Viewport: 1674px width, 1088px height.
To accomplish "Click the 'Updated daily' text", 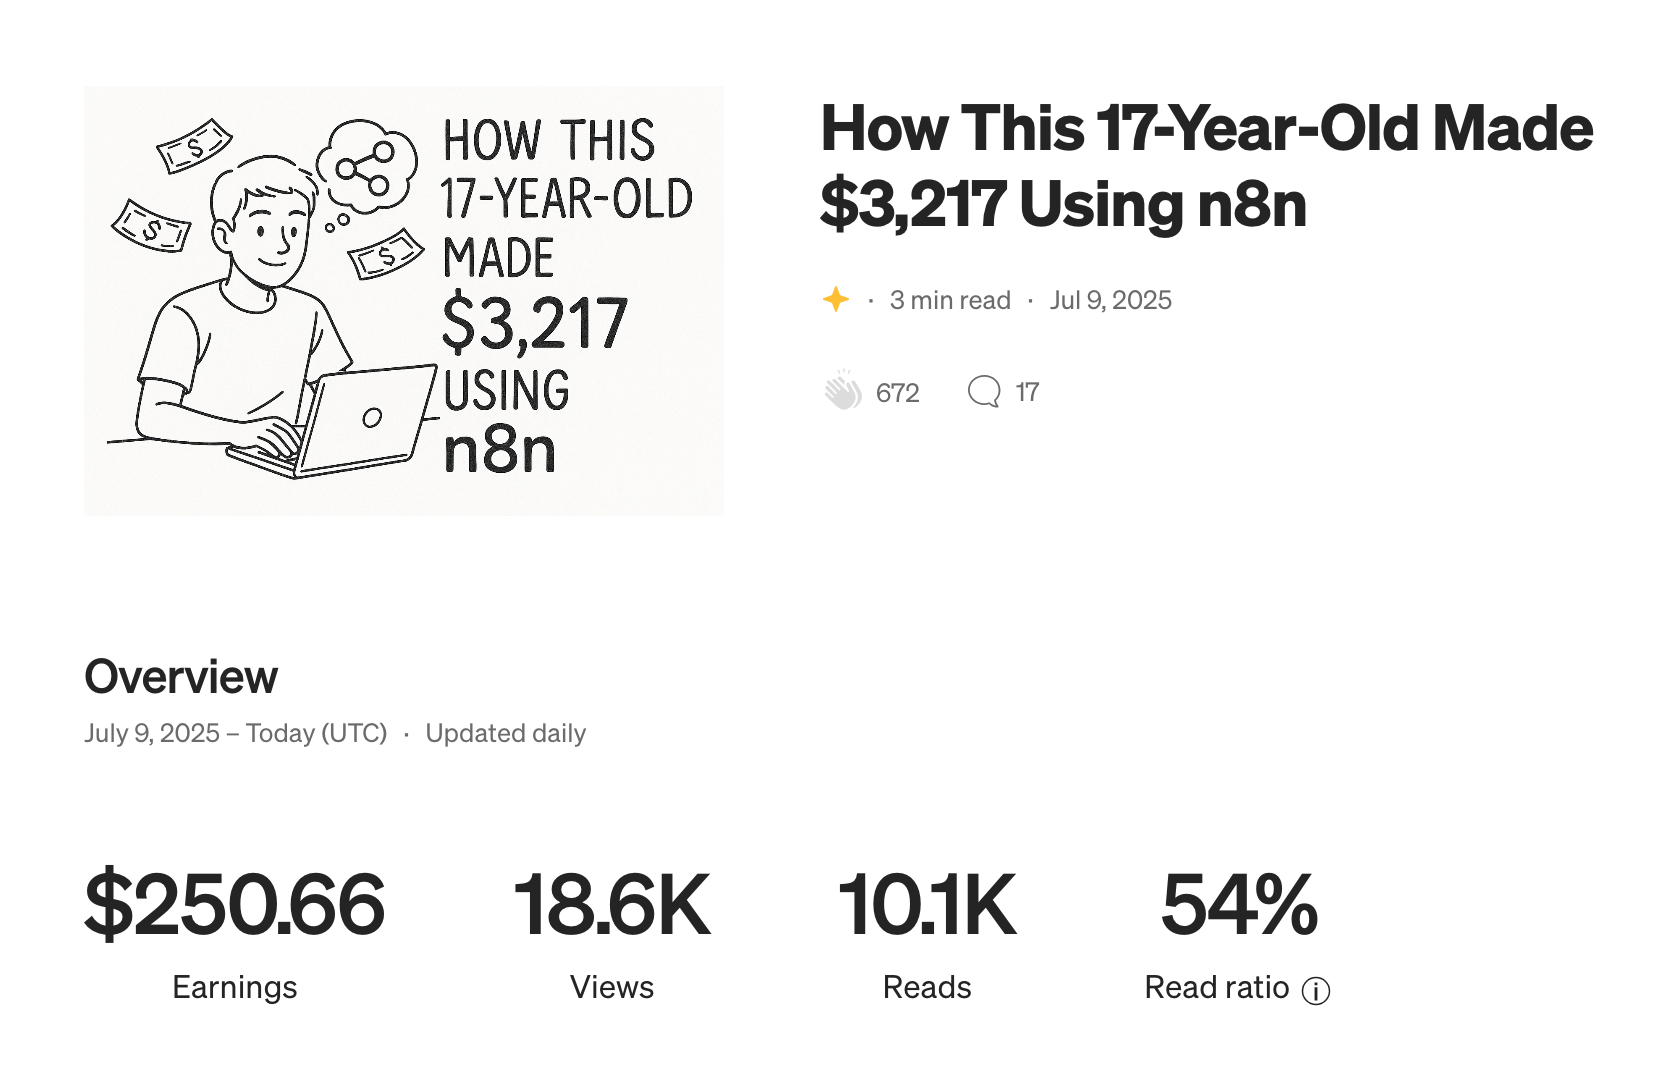I will coord(505,733).
